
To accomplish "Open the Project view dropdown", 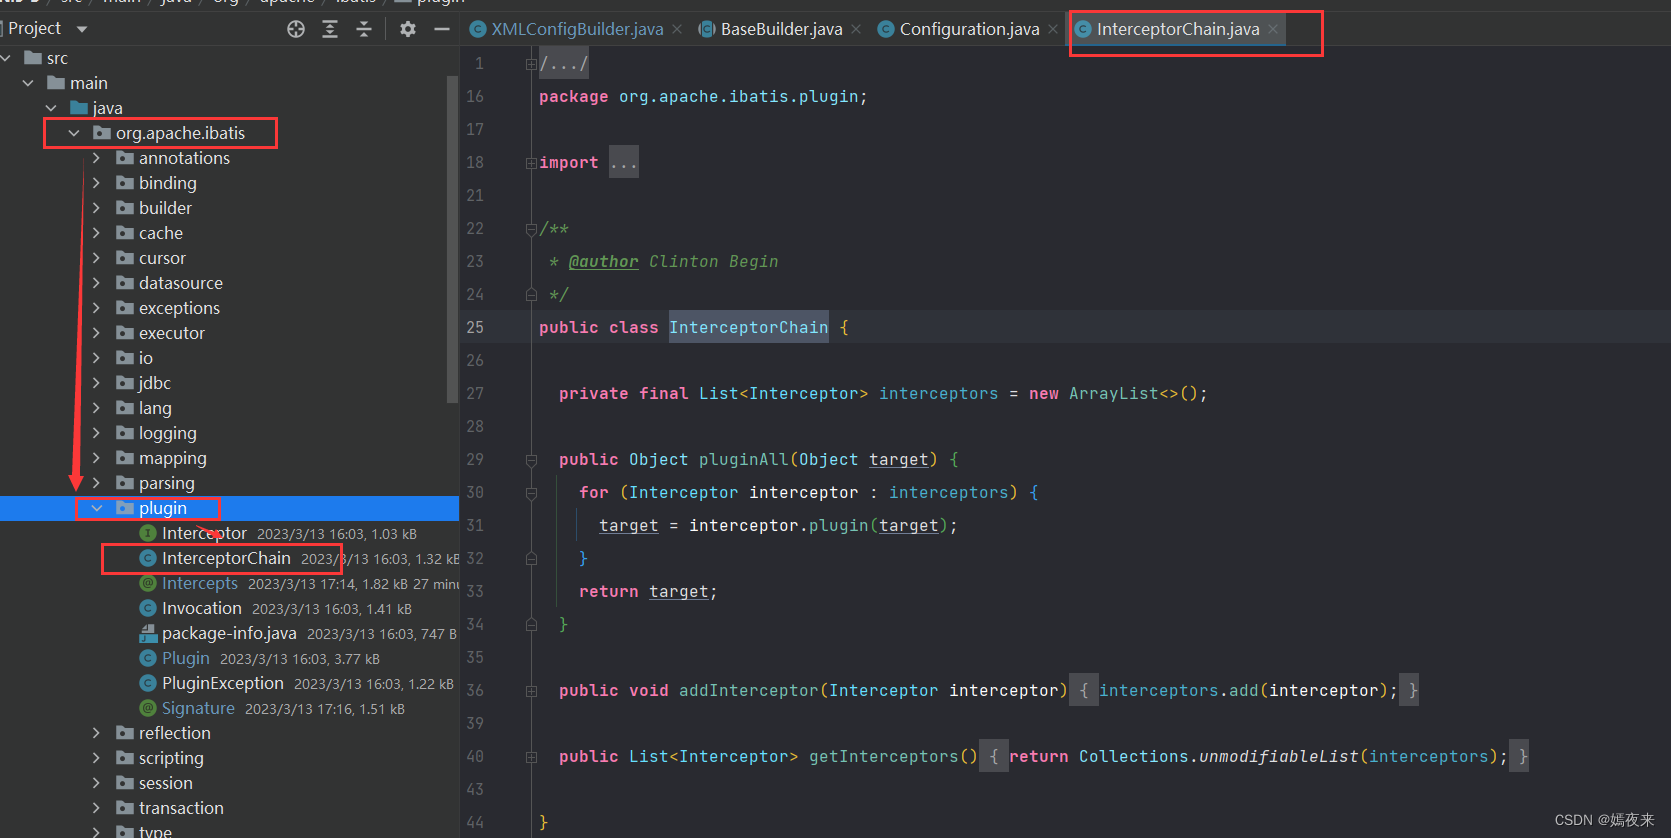I will pos(82,29).
